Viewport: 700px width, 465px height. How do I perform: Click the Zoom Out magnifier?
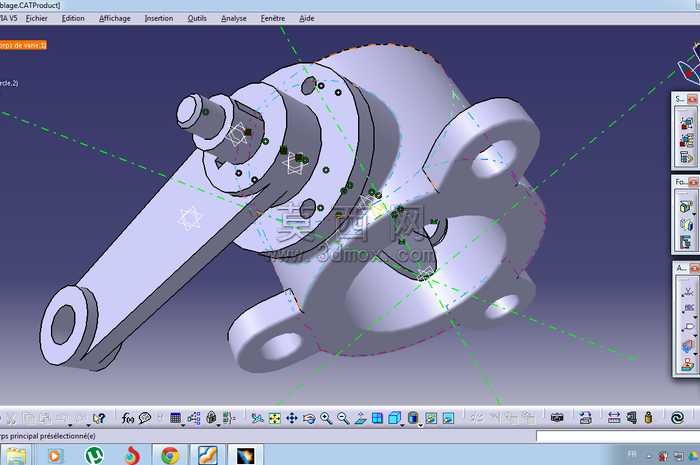coord(343,418)
